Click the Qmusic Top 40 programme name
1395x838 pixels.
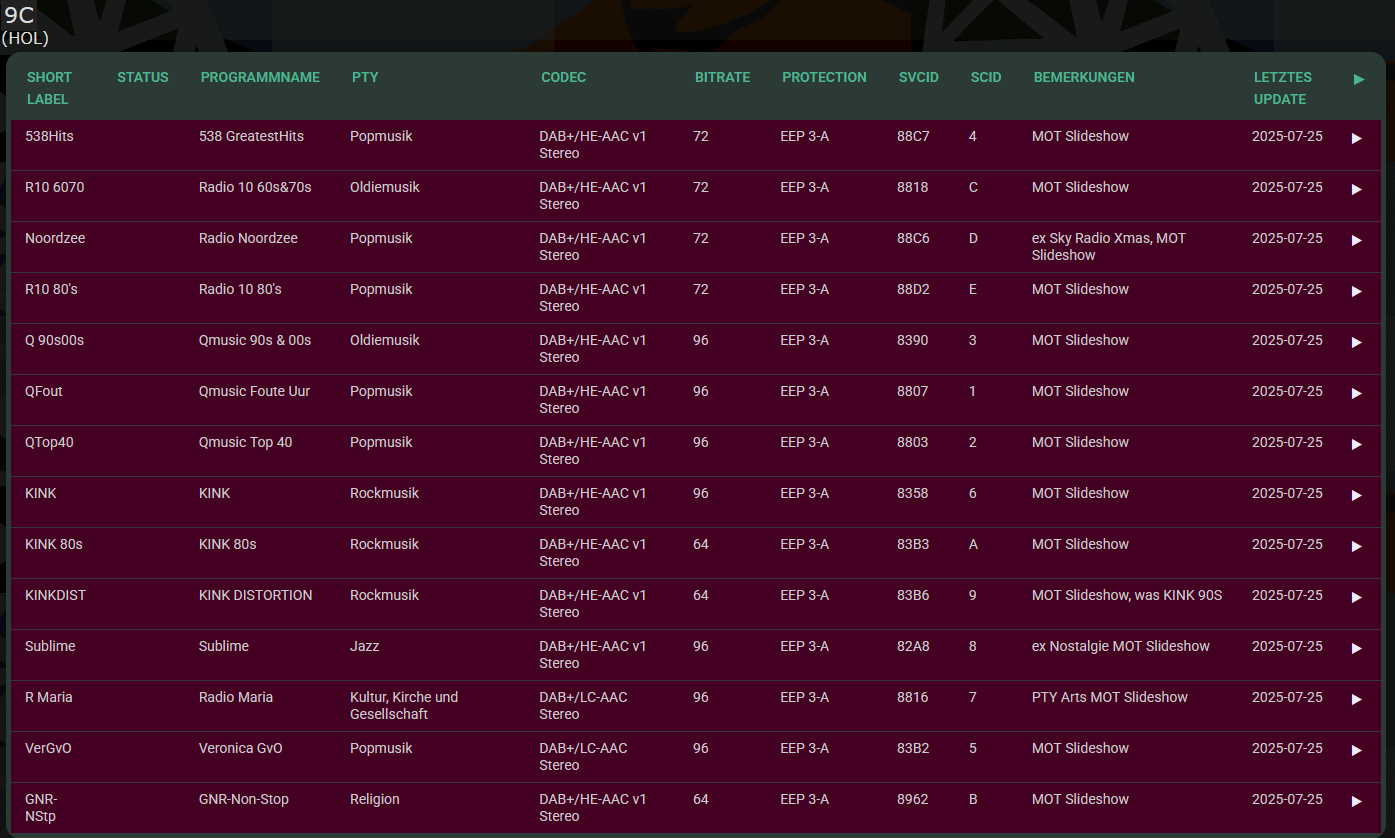pyautogui.click(x=246, y=442)
